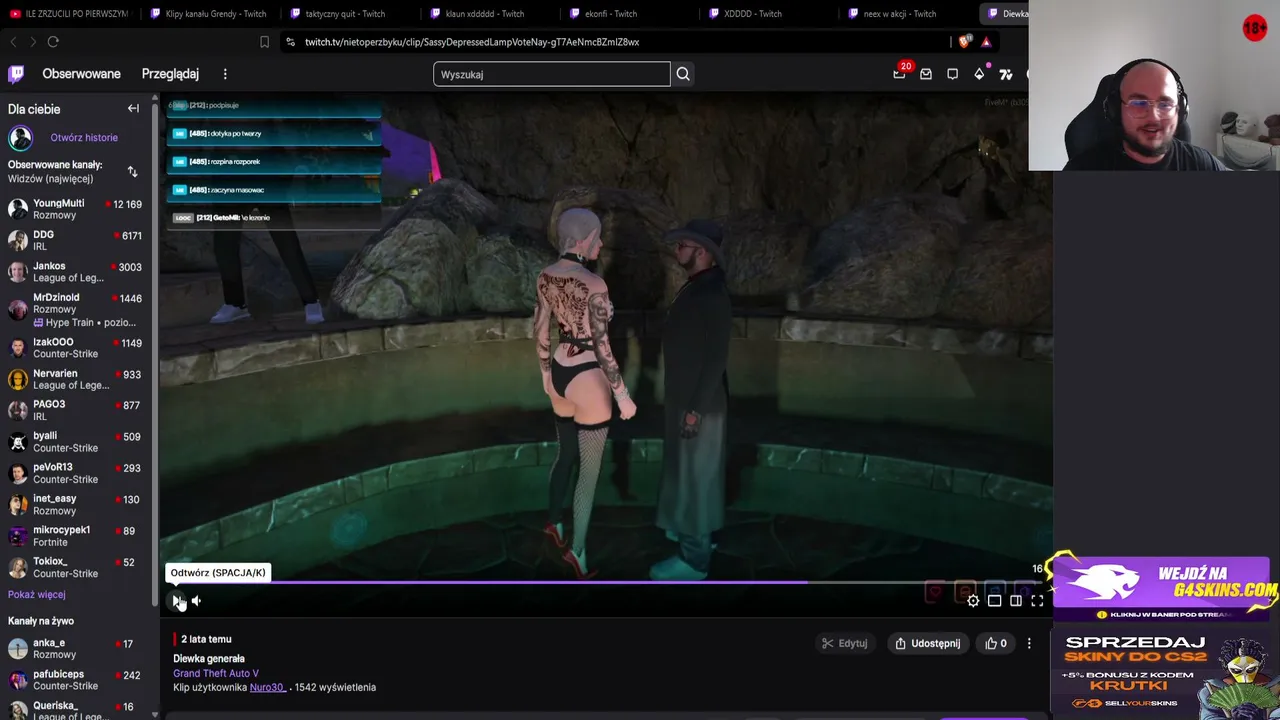The height and width of the screenshot is (720, 1280).
Task: Click inet_easy's avatar in sidebar
Action: [x=18, y=504]
